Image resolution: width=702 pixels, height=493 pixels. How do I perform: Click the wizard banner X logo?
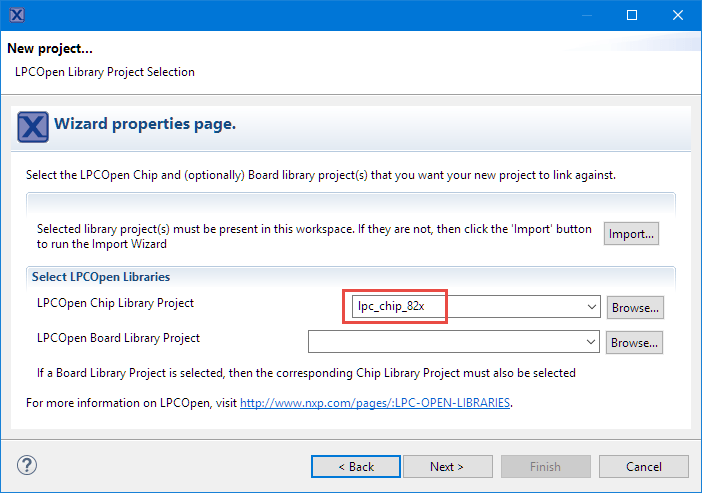coord(33,127)
